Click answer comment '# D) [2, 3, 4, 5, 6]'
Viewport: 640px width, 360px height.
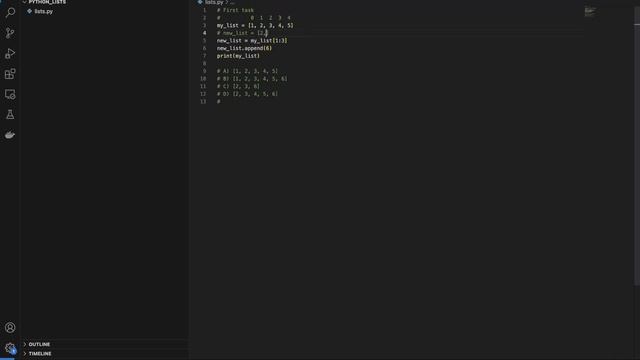(247, 94)
